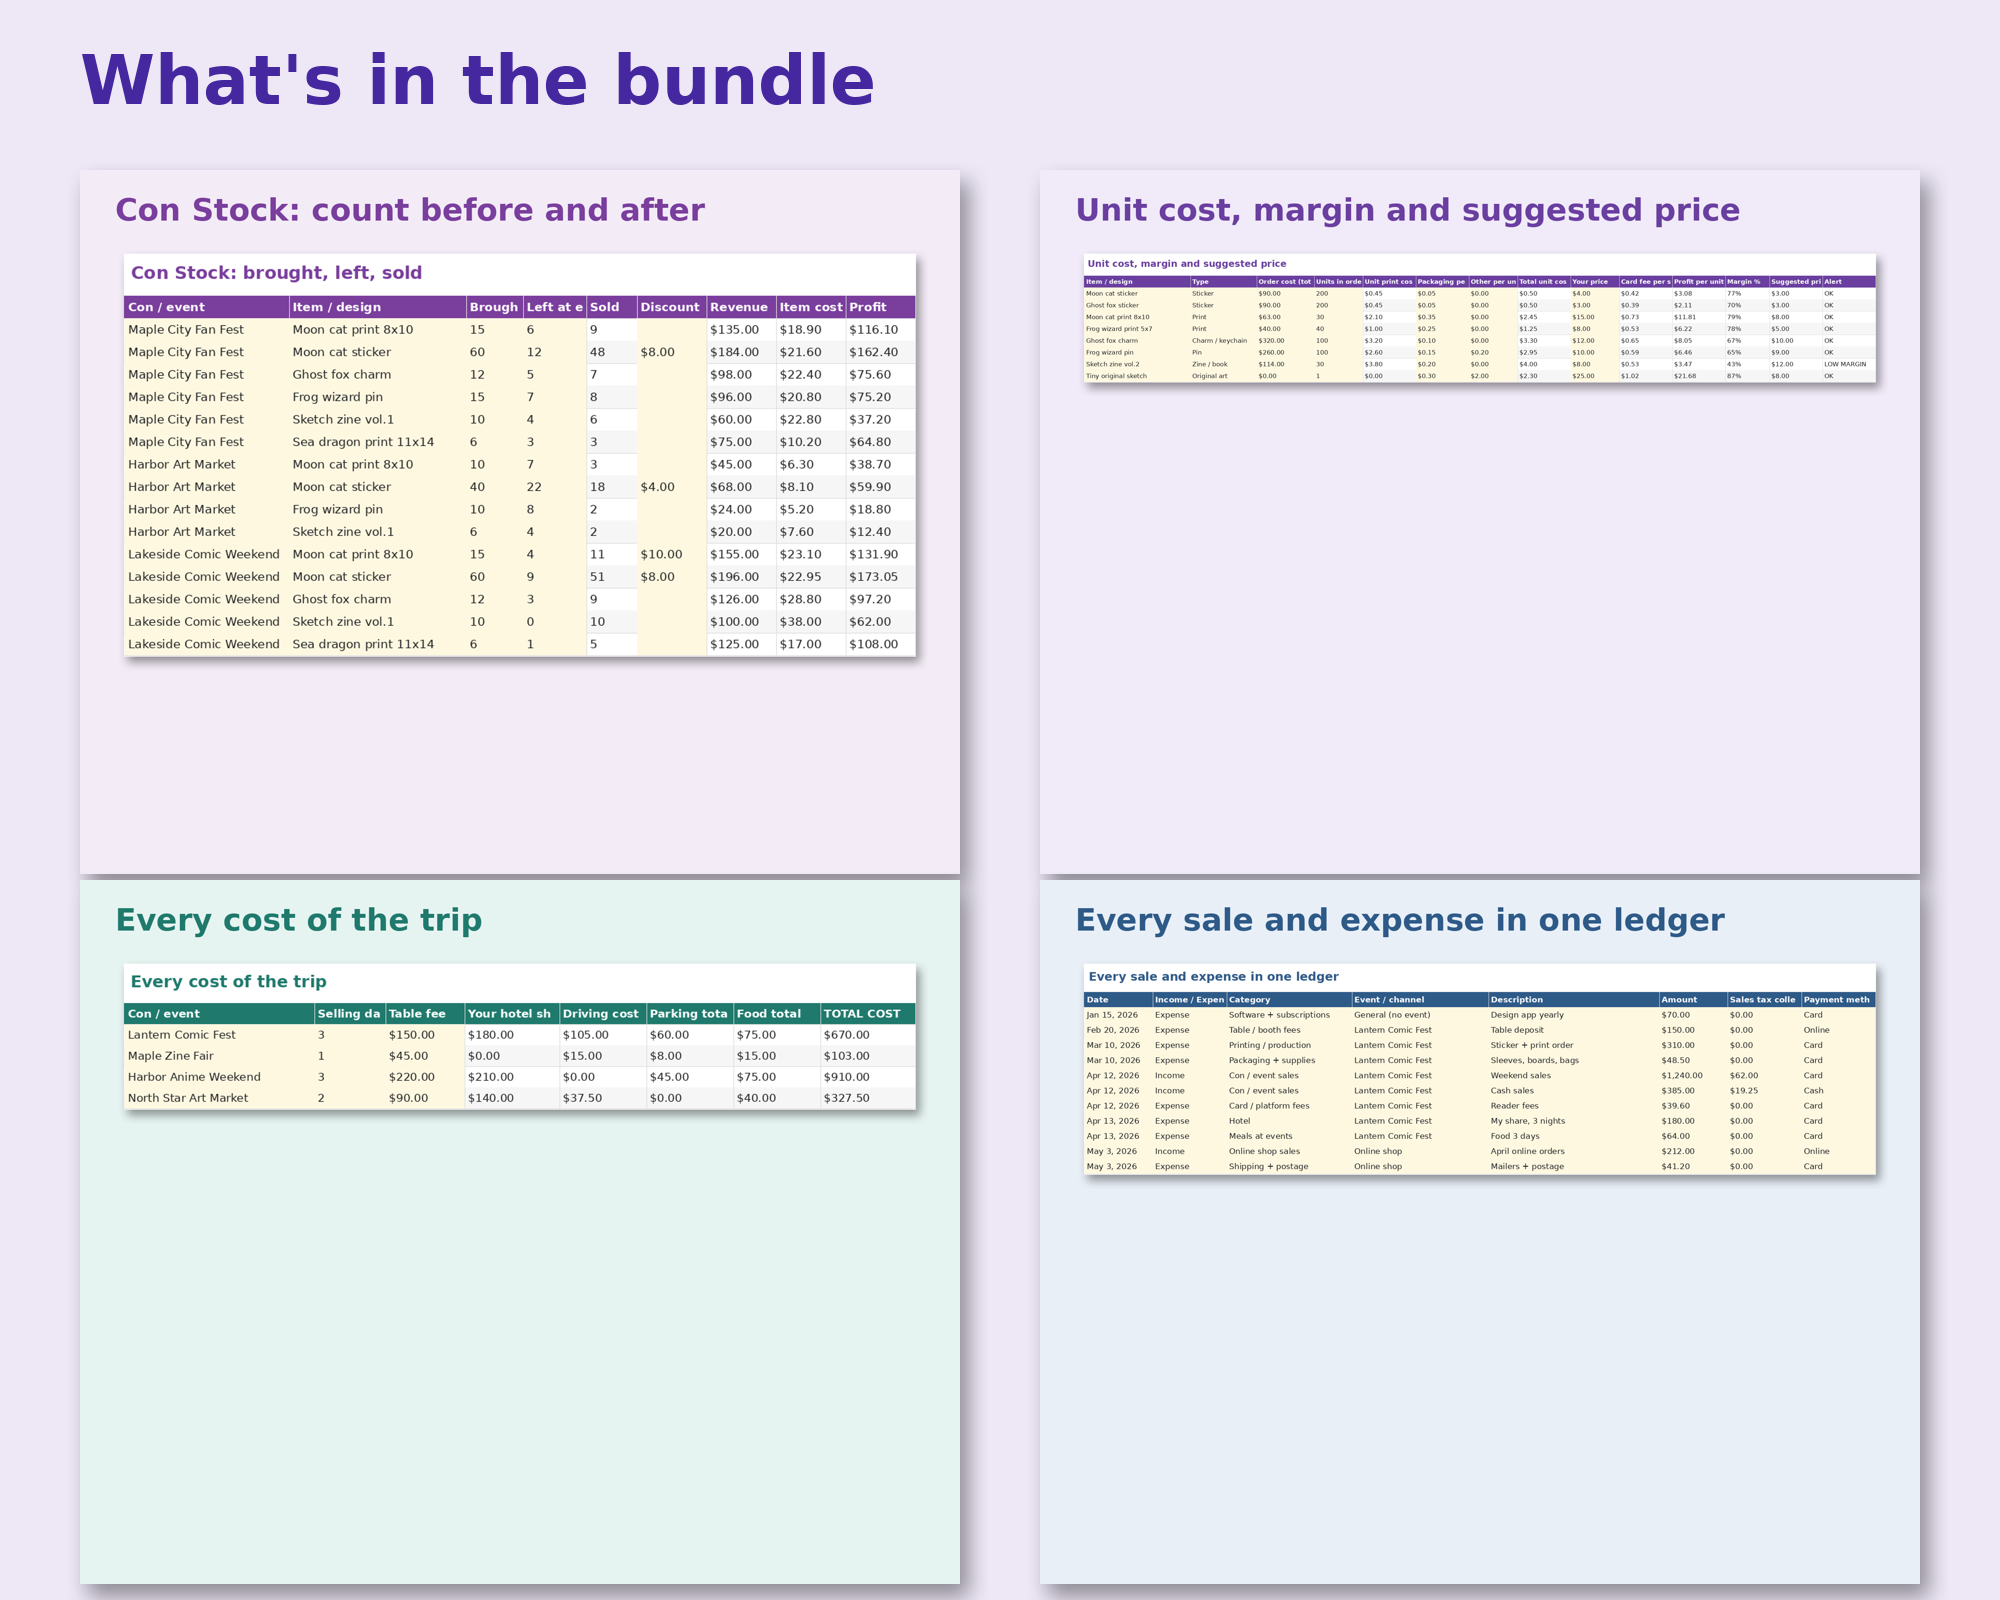2000x1600 pixels.
Task: Click the "Charm / keychain" type cell
Action: pos(1222,341)
